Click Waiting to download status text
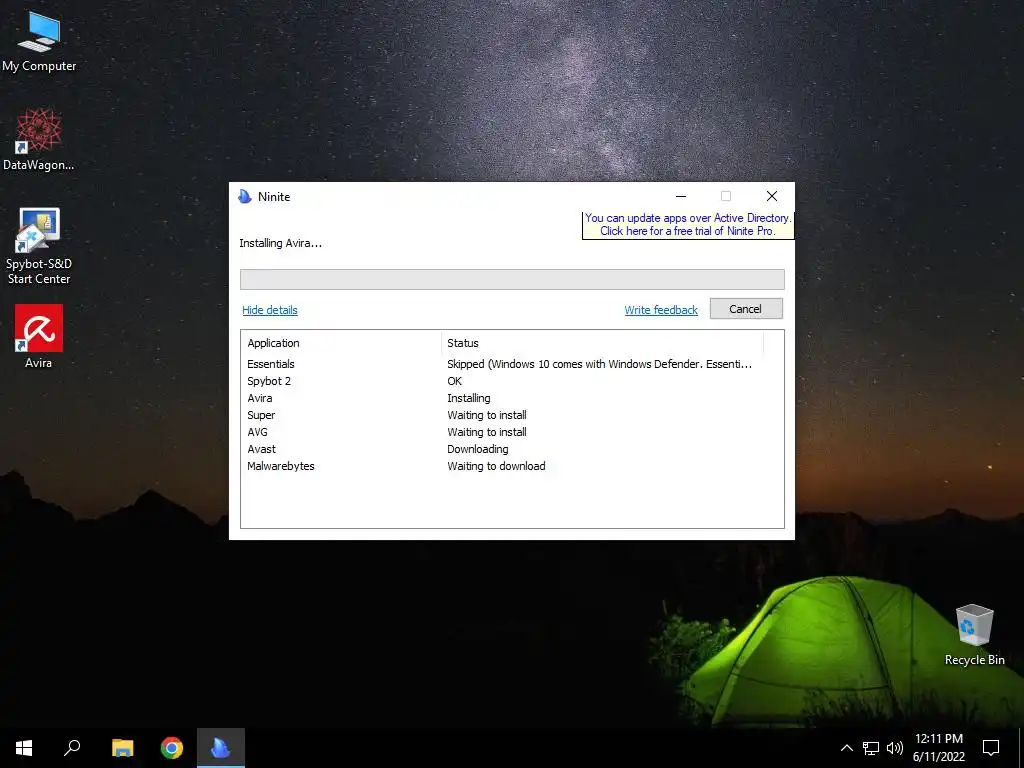The image size is (1024, 768). point(496,466)
